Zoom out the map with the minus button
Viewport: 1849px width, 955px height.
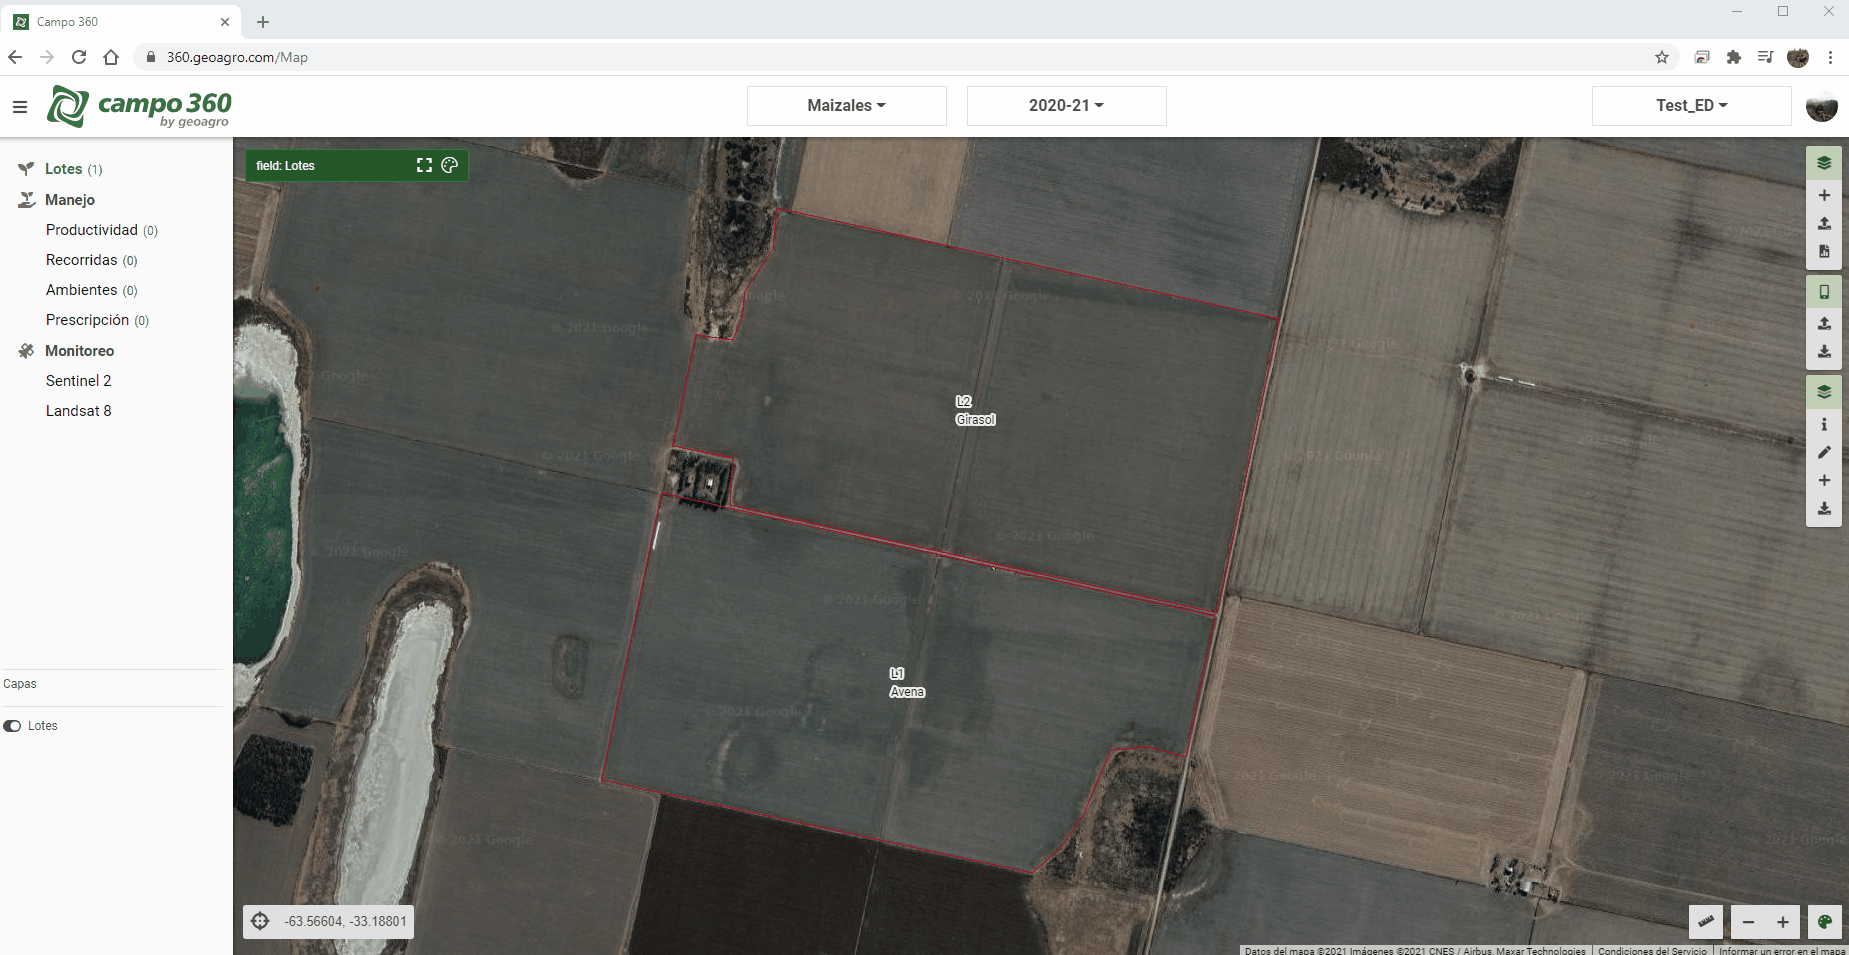coord(1748,922)
